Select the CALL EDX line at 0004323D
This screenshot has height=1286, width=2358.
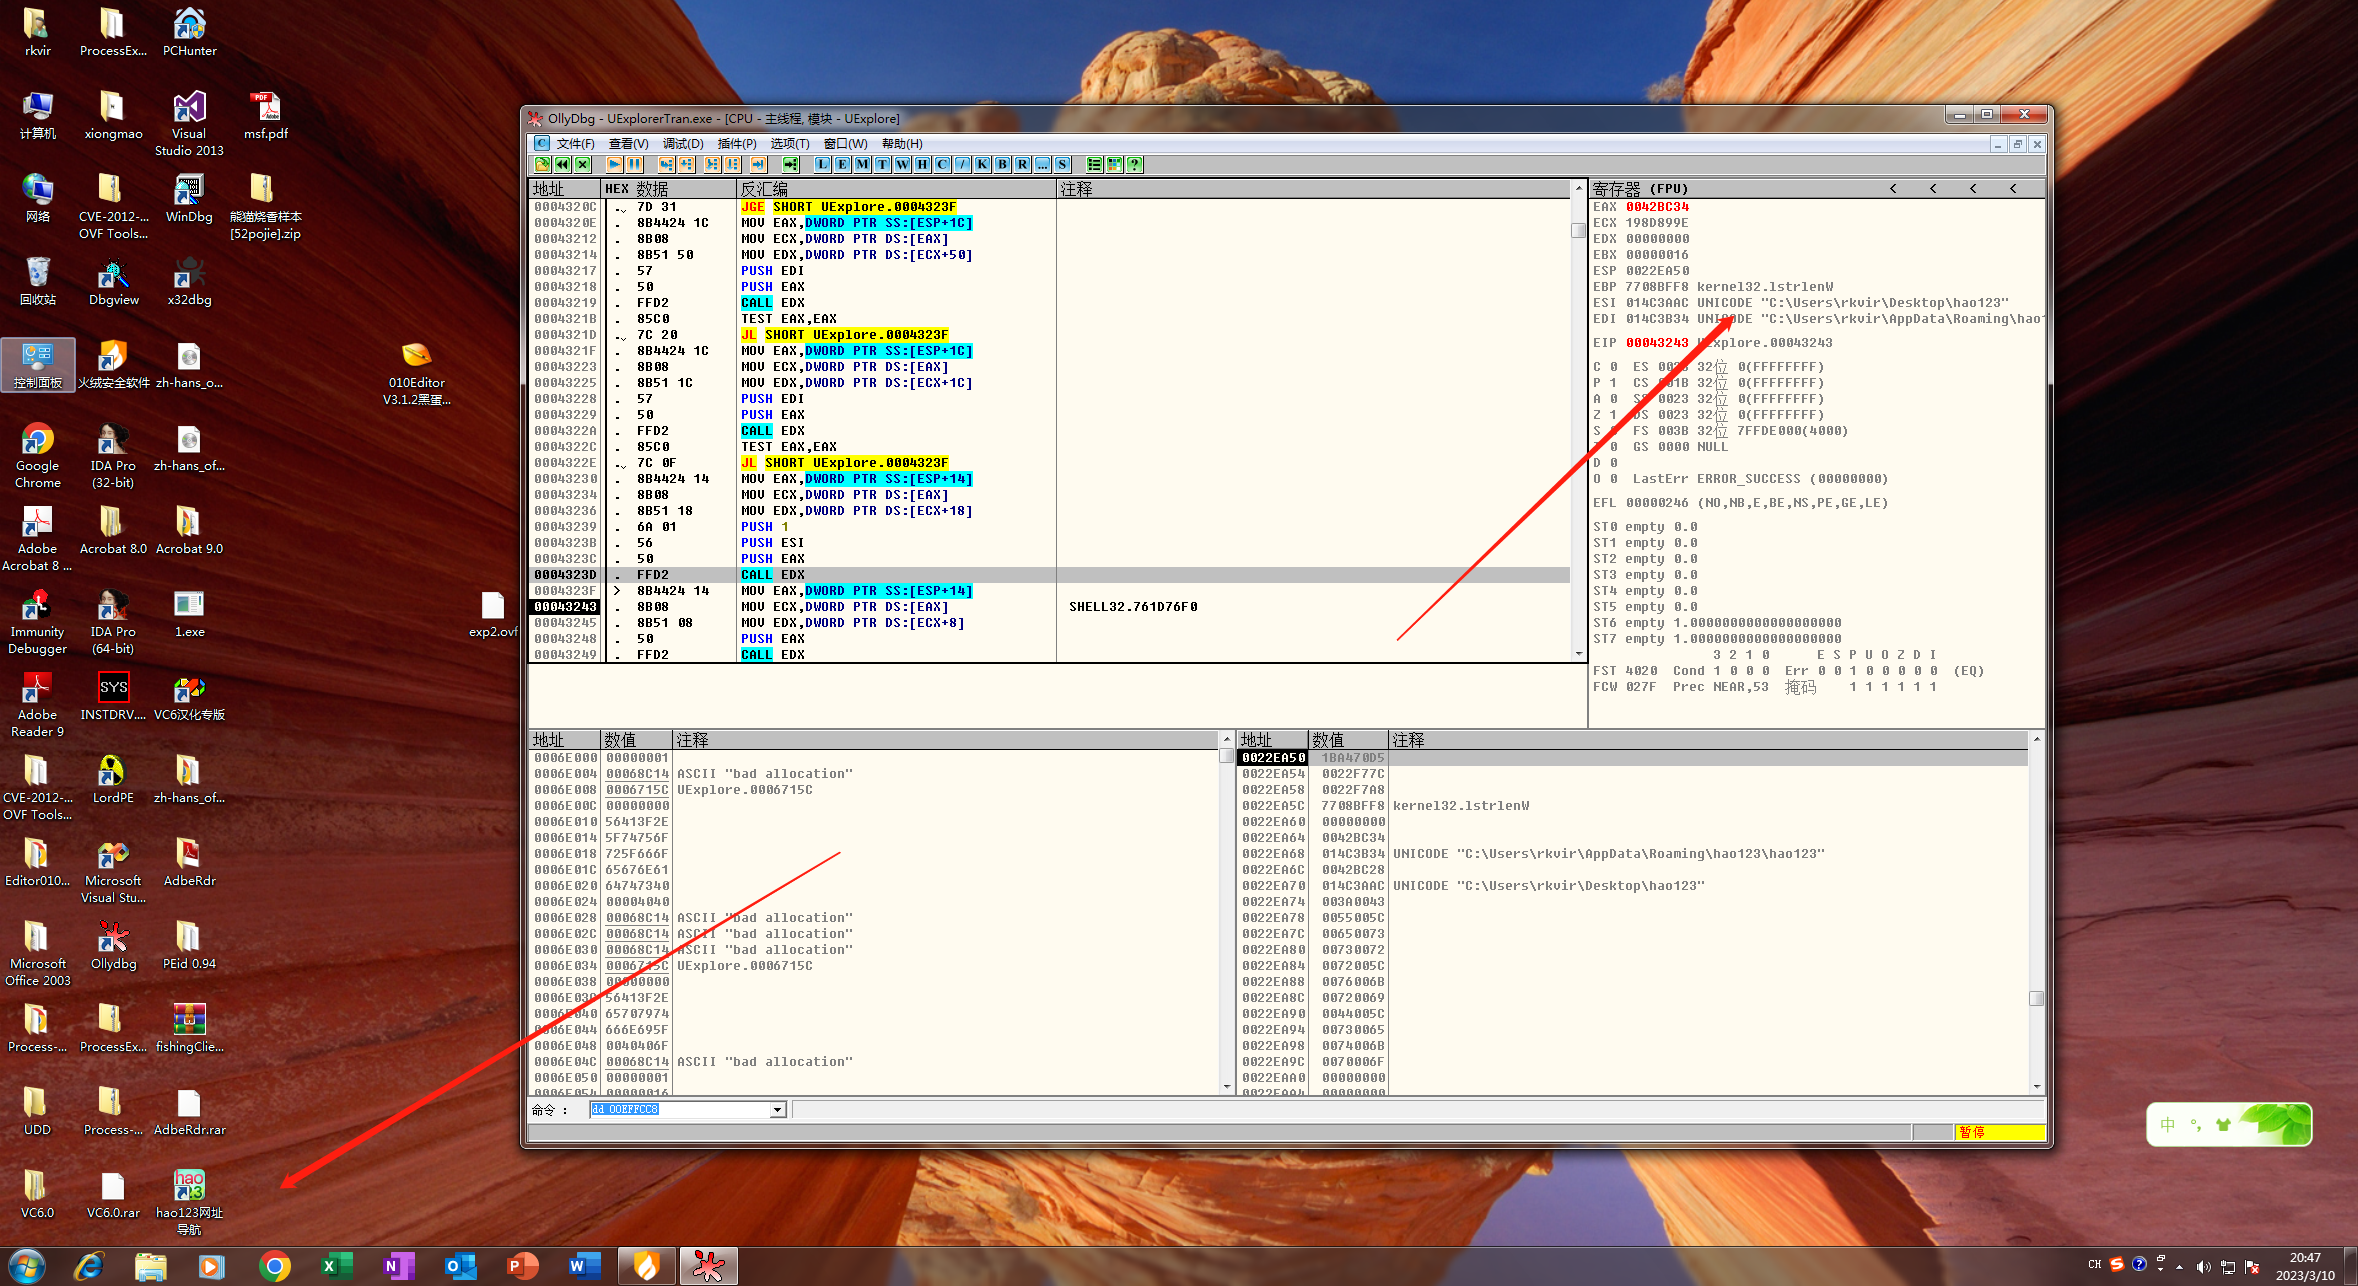(772, 575)
